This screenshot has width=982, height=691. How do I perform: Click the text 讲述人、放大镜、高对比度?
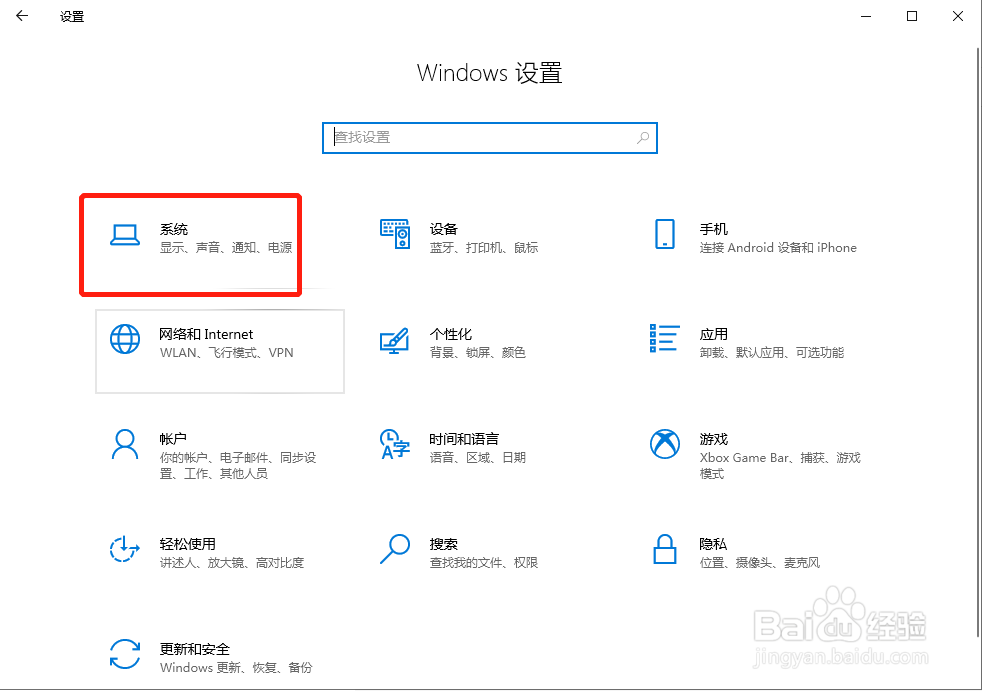click(232, 563)
